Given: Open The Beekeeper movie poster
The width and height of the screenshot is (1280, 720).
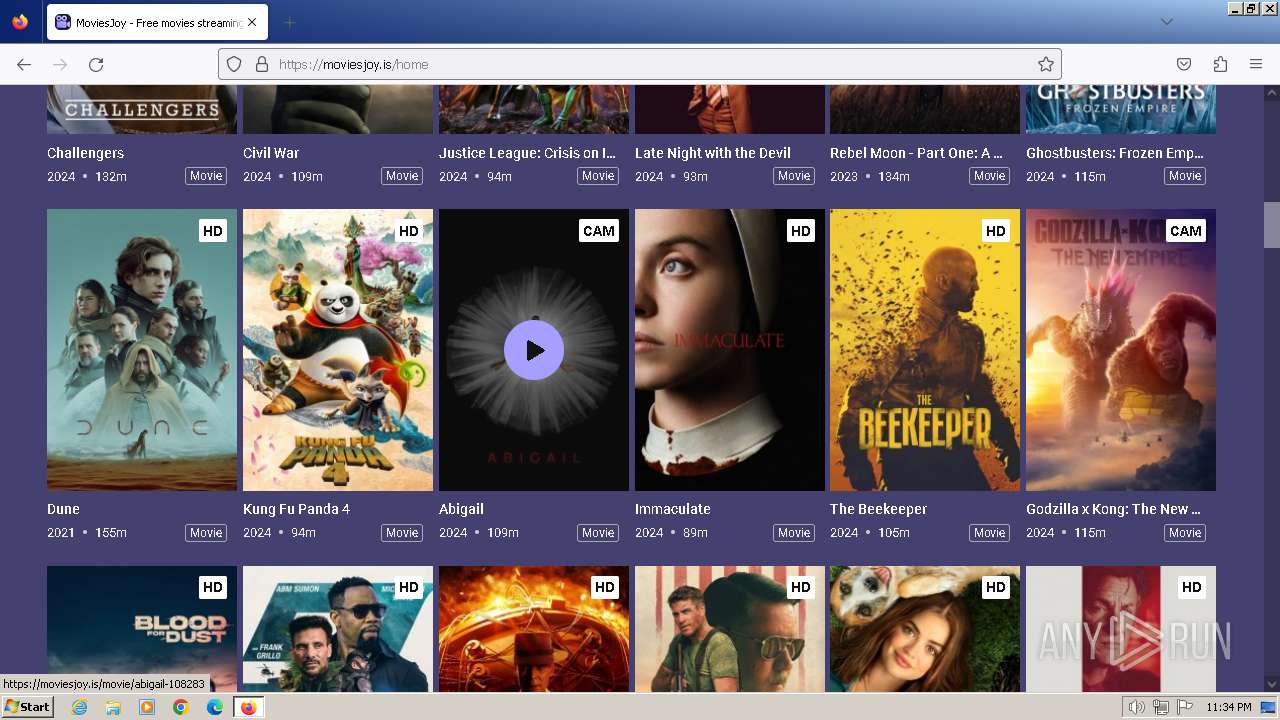Looking at the screenshot, I should [925, 350].
